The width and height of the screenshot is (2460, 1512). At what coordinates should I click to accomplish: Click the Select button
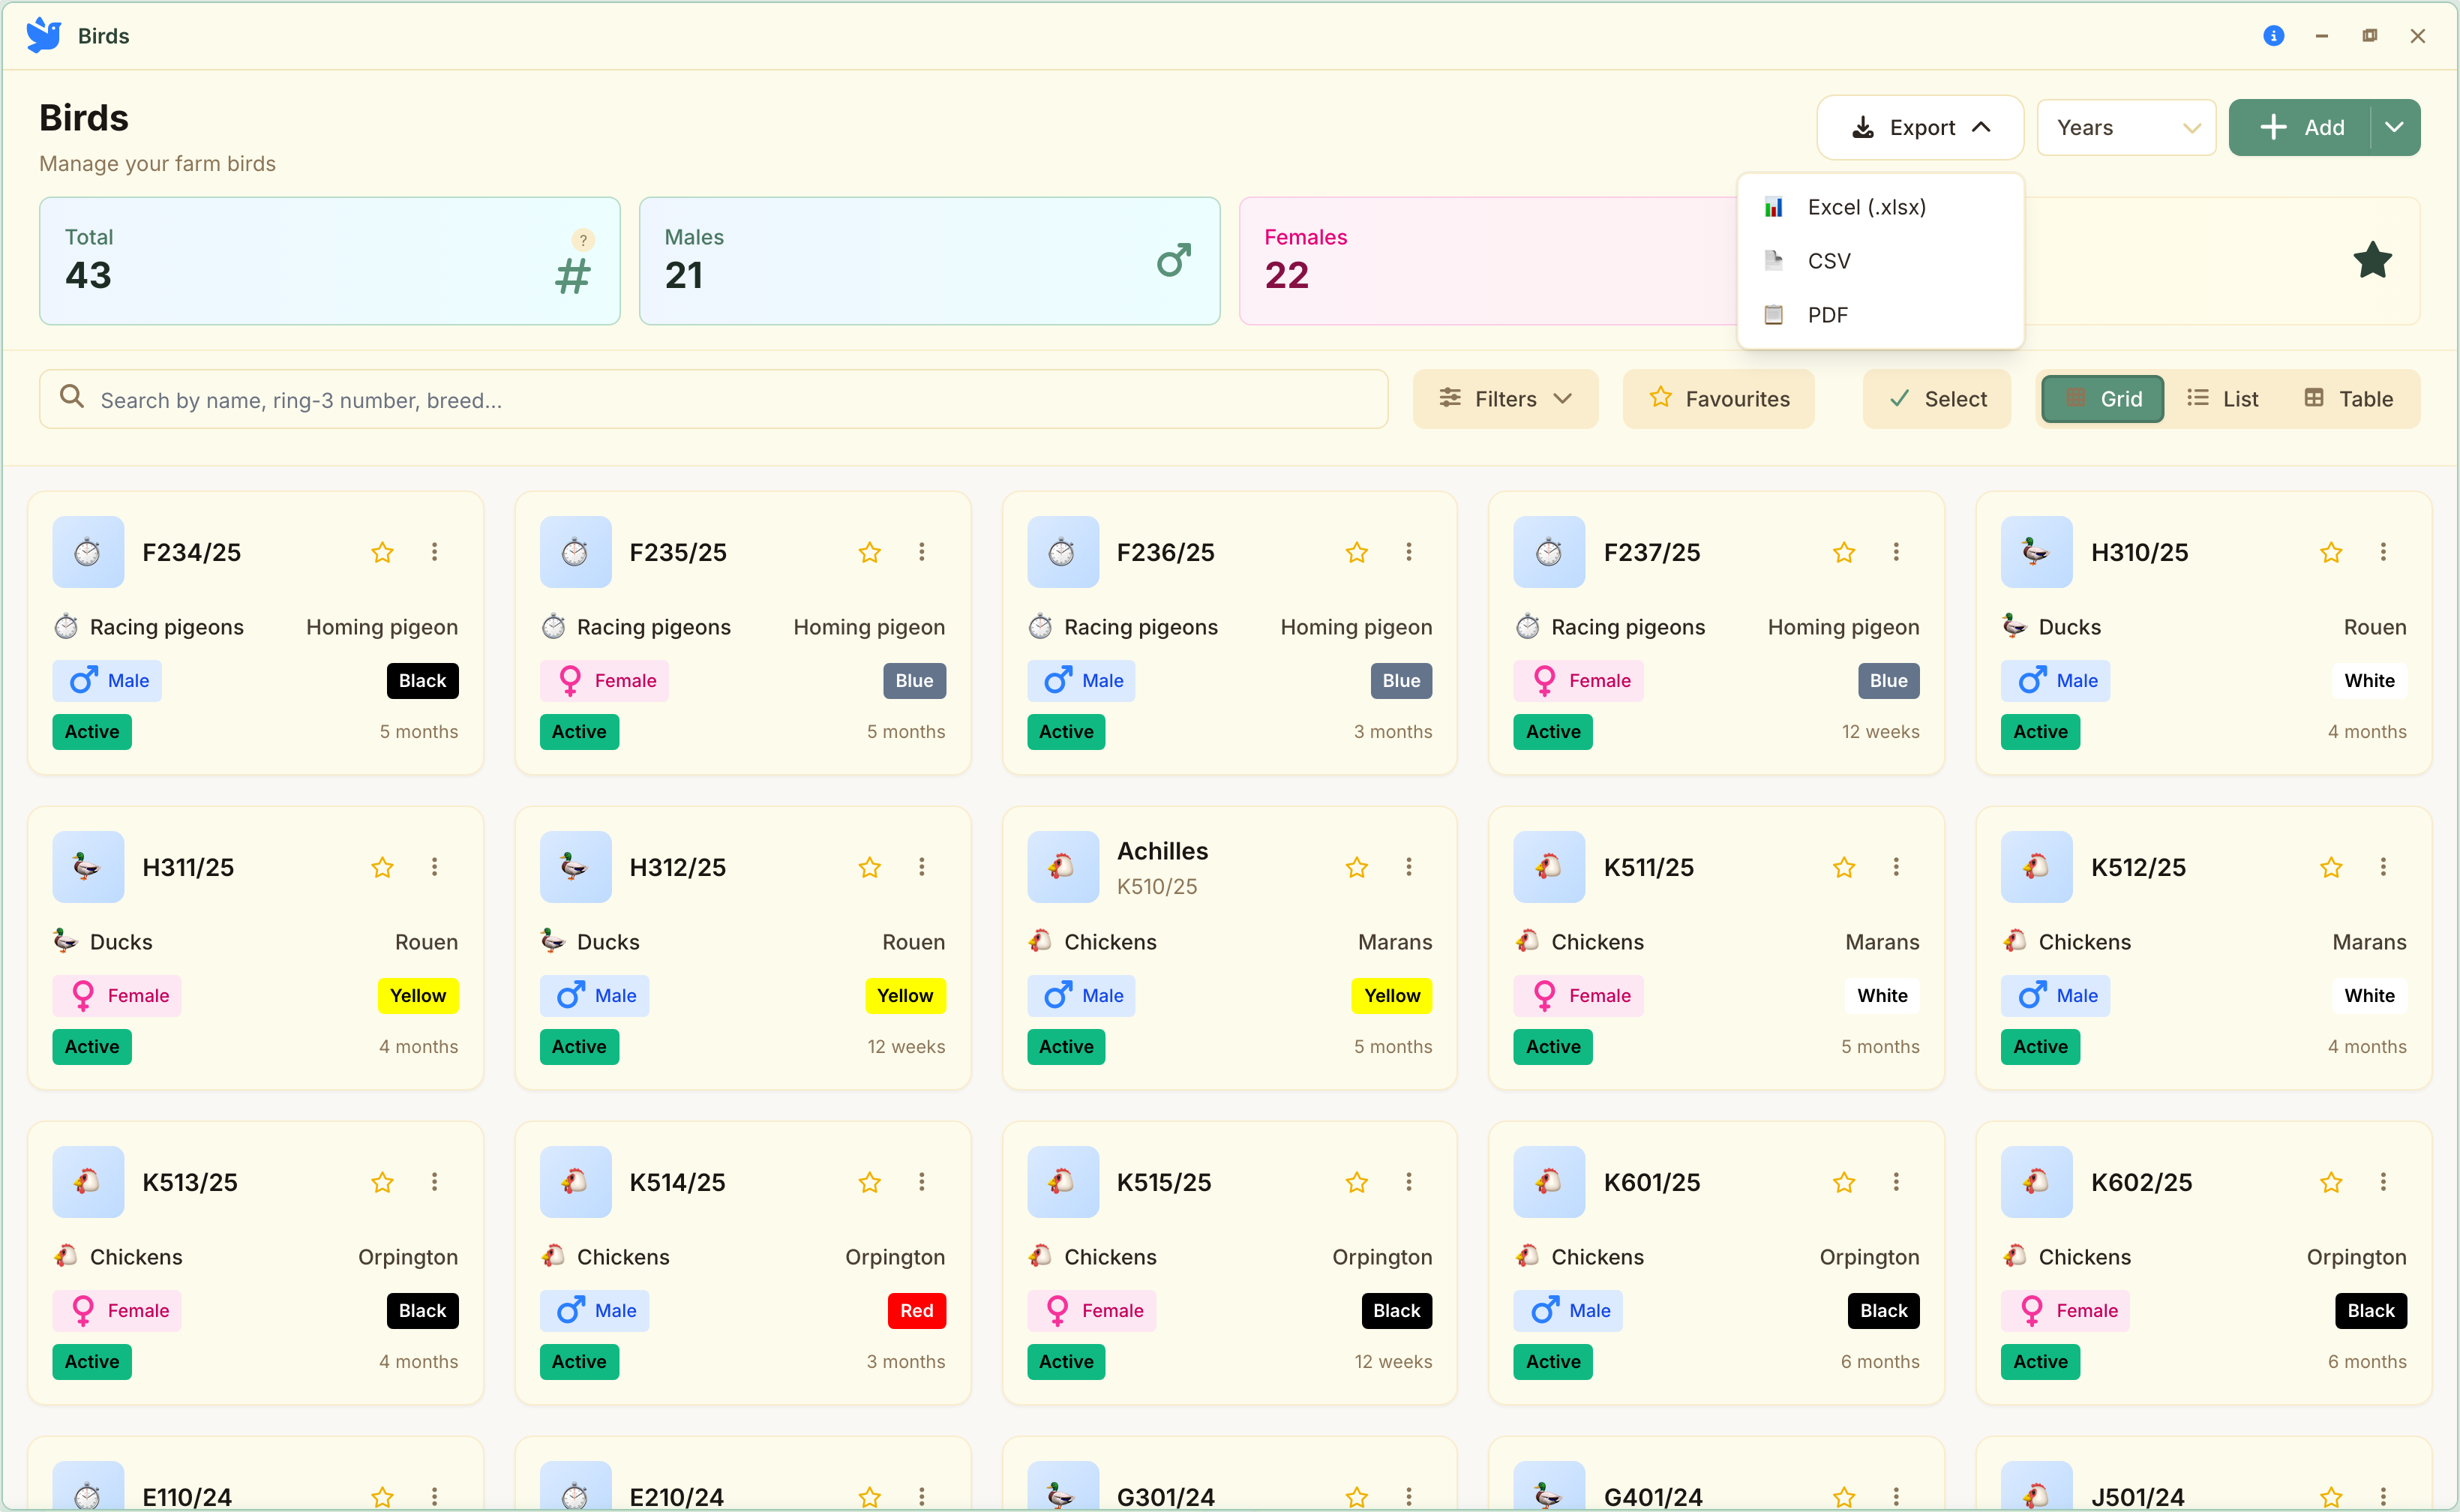1937,399
